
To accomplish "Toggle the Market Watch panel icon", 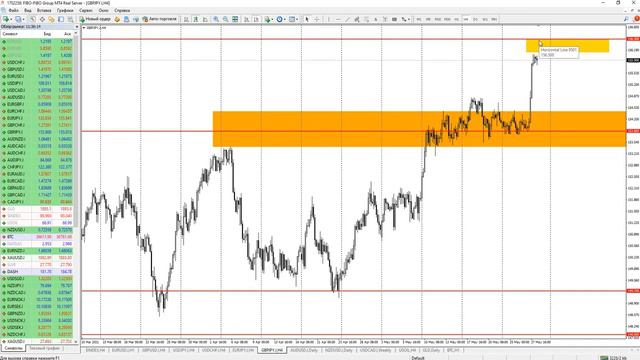I will coord(33,19).
